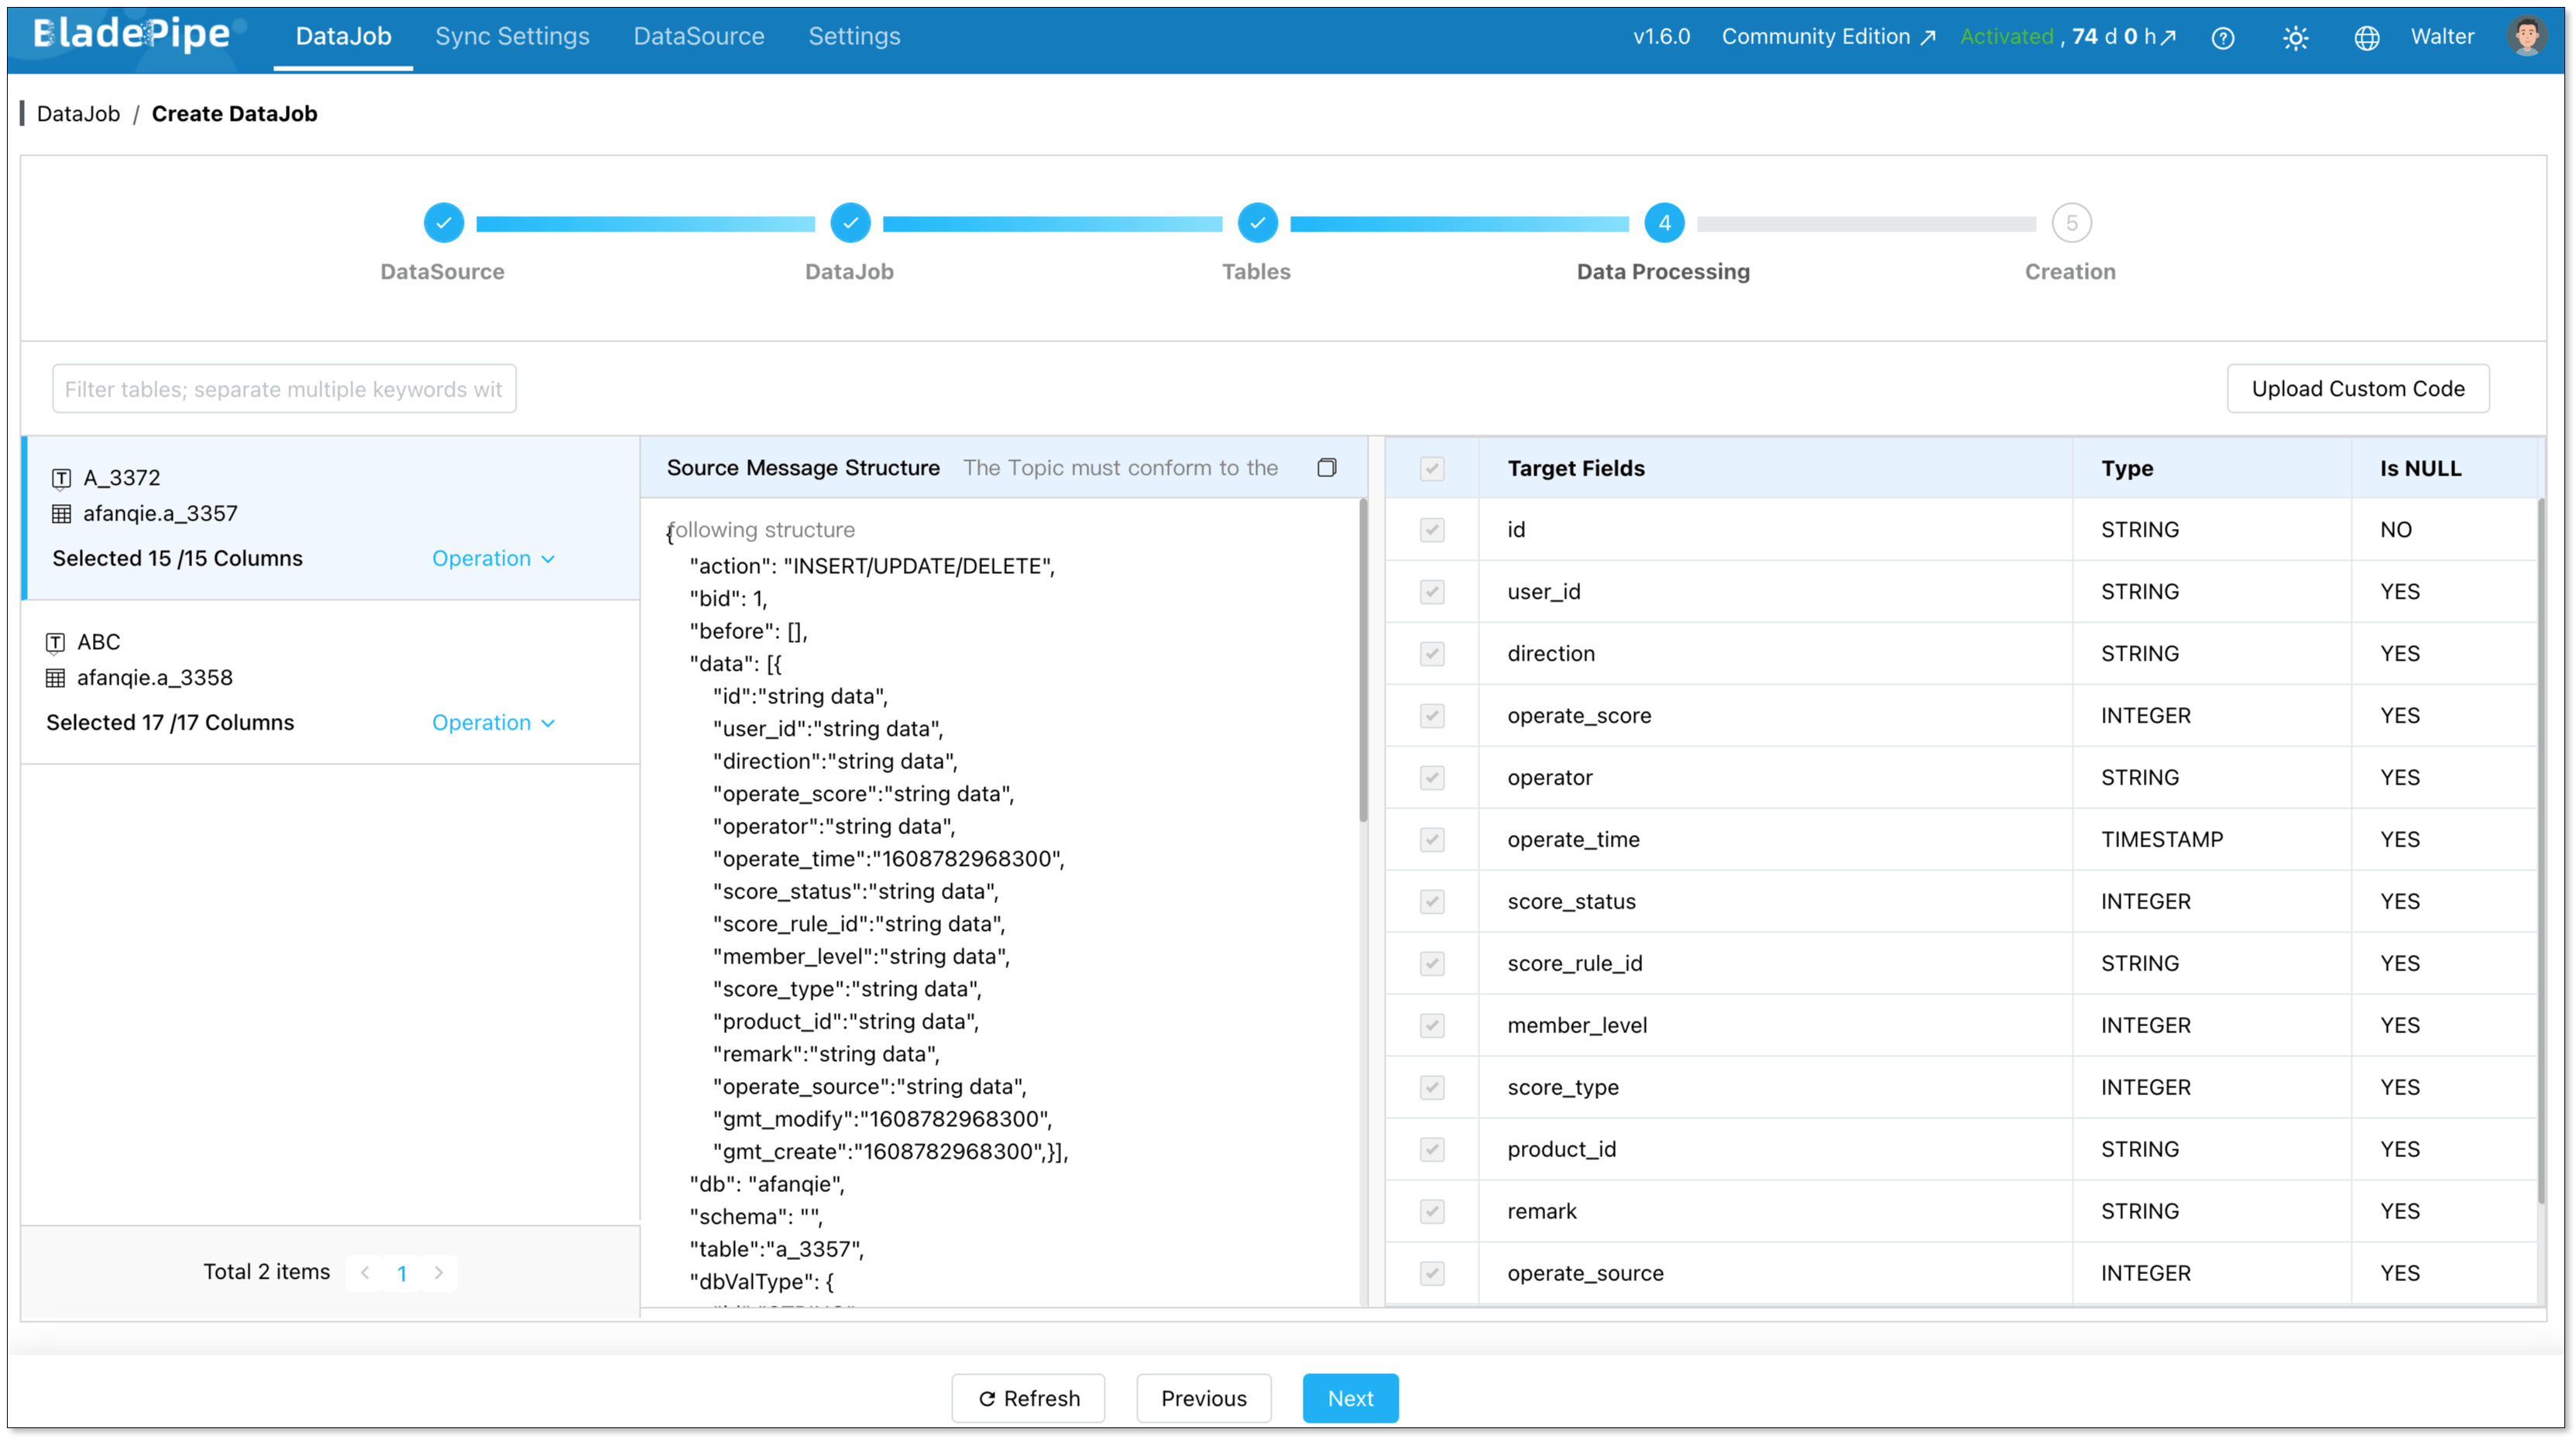Screen dimensions: 2576x1439
Task: Toggle the user_id field checkbox
Action: (x=1432, y=591)
